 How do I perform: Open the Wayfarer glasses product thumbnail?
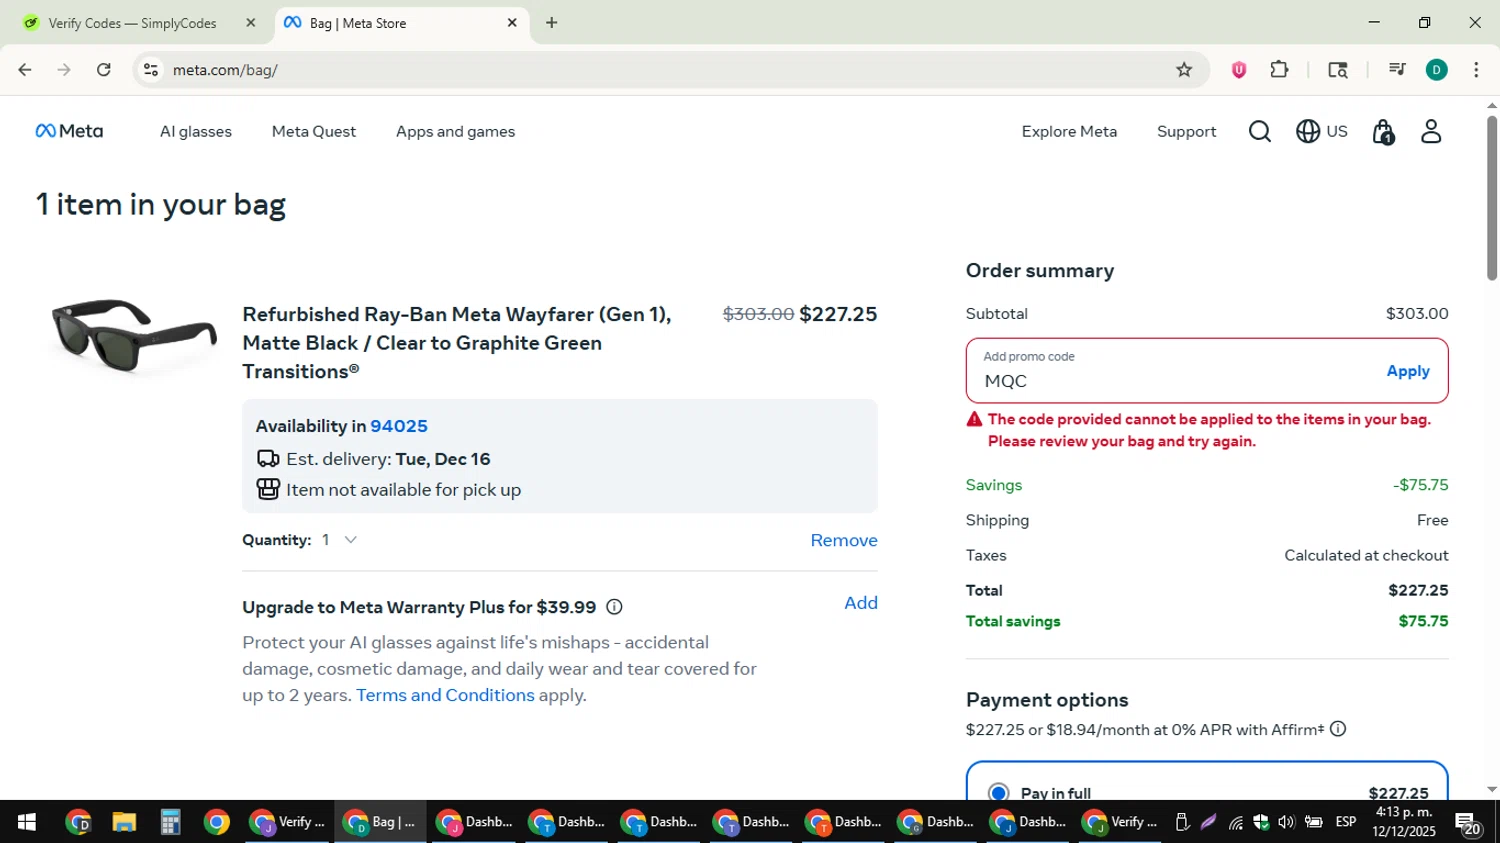[133, 336]
